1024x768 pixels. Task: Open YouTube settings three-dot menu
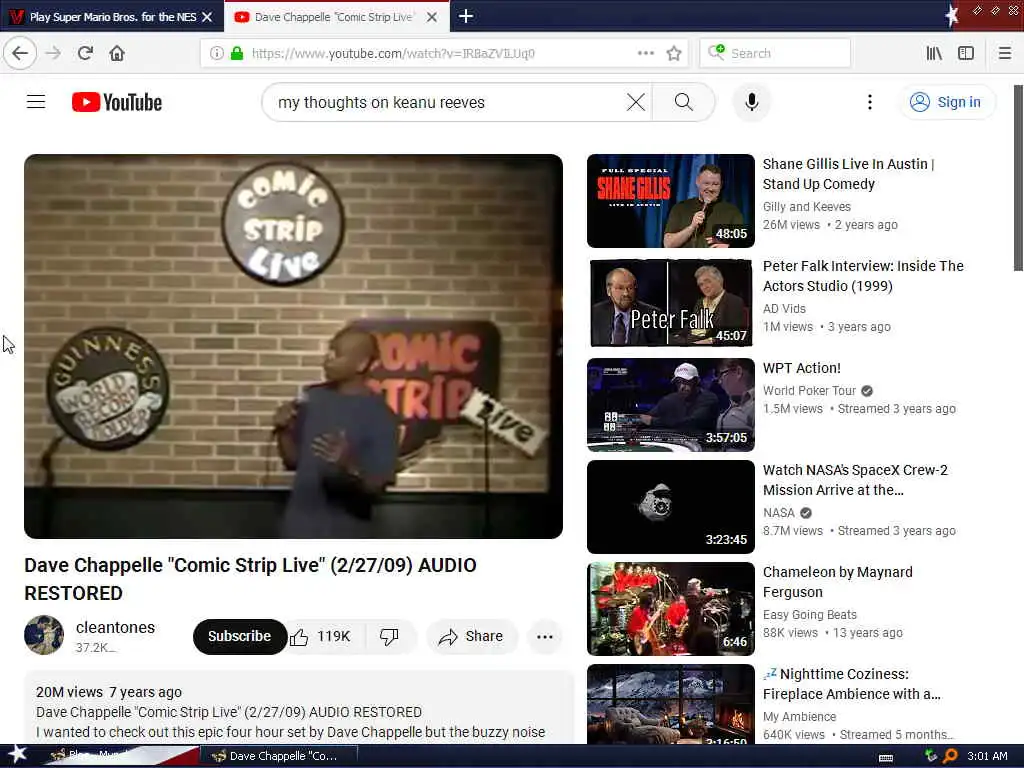869,102
